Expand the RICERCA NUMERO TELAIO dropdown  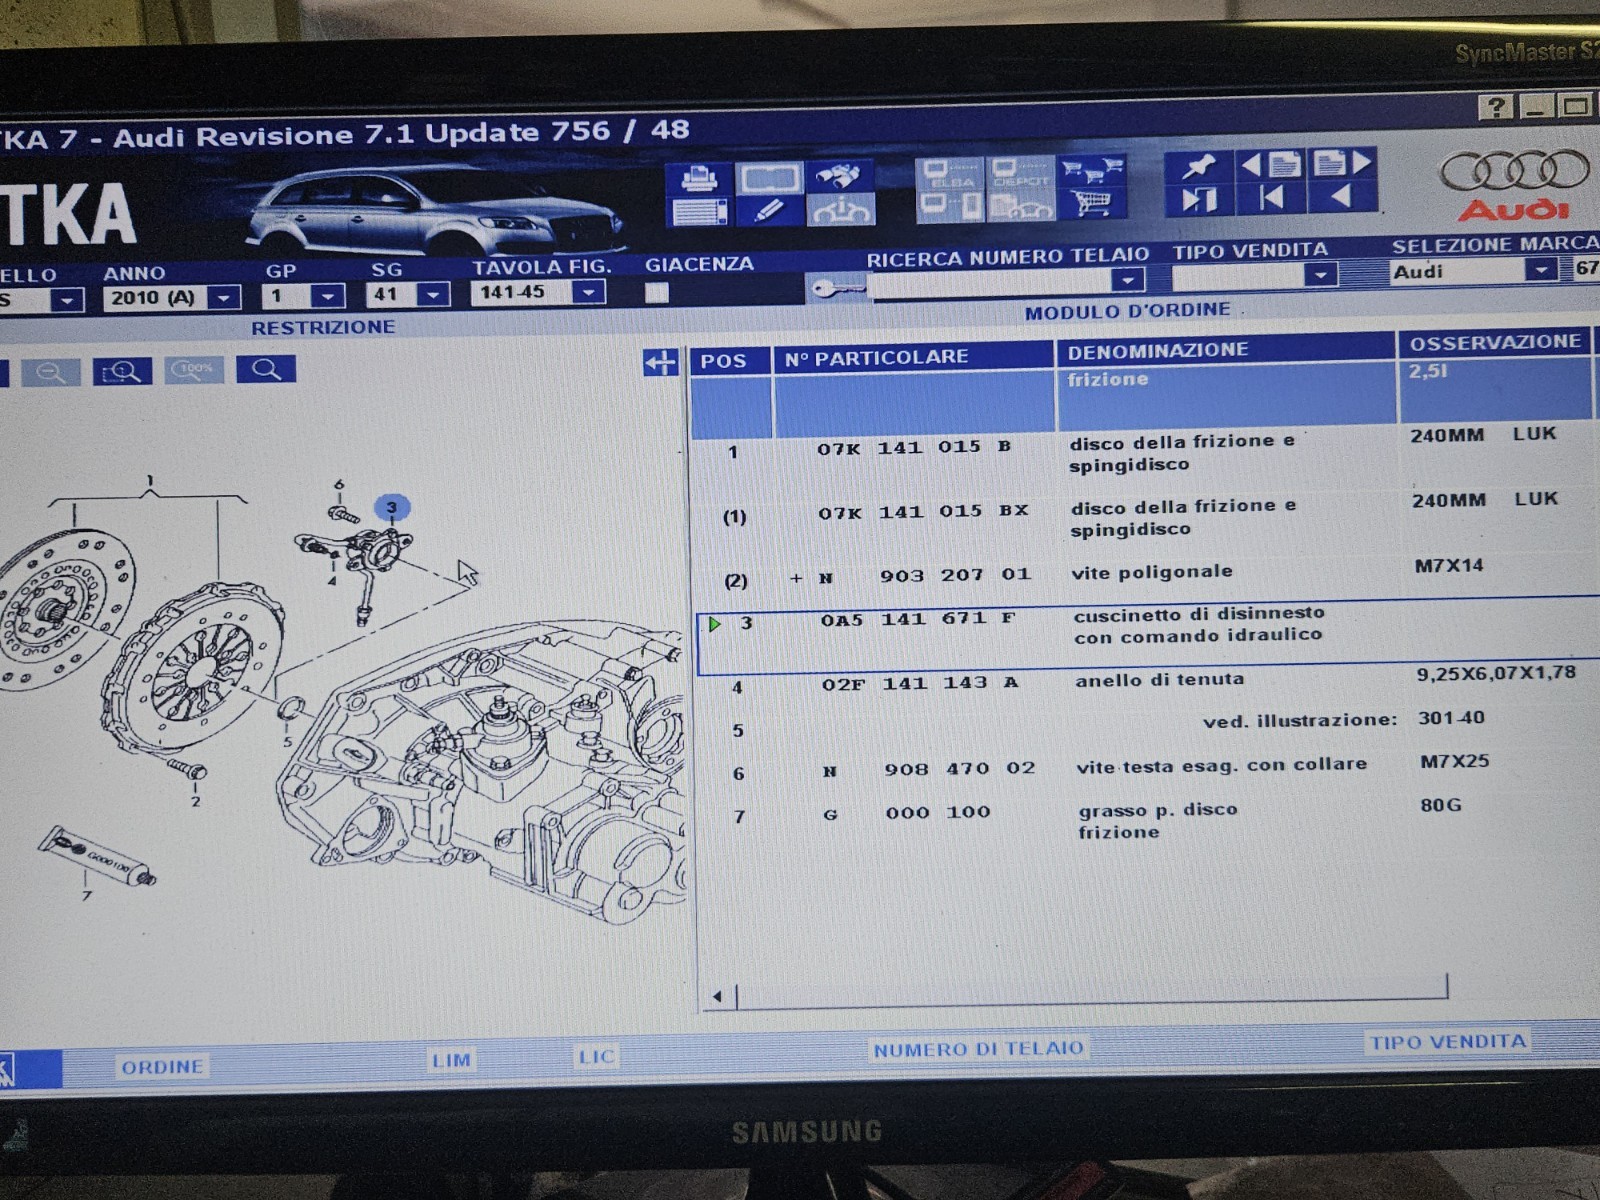click(1127, 280)
